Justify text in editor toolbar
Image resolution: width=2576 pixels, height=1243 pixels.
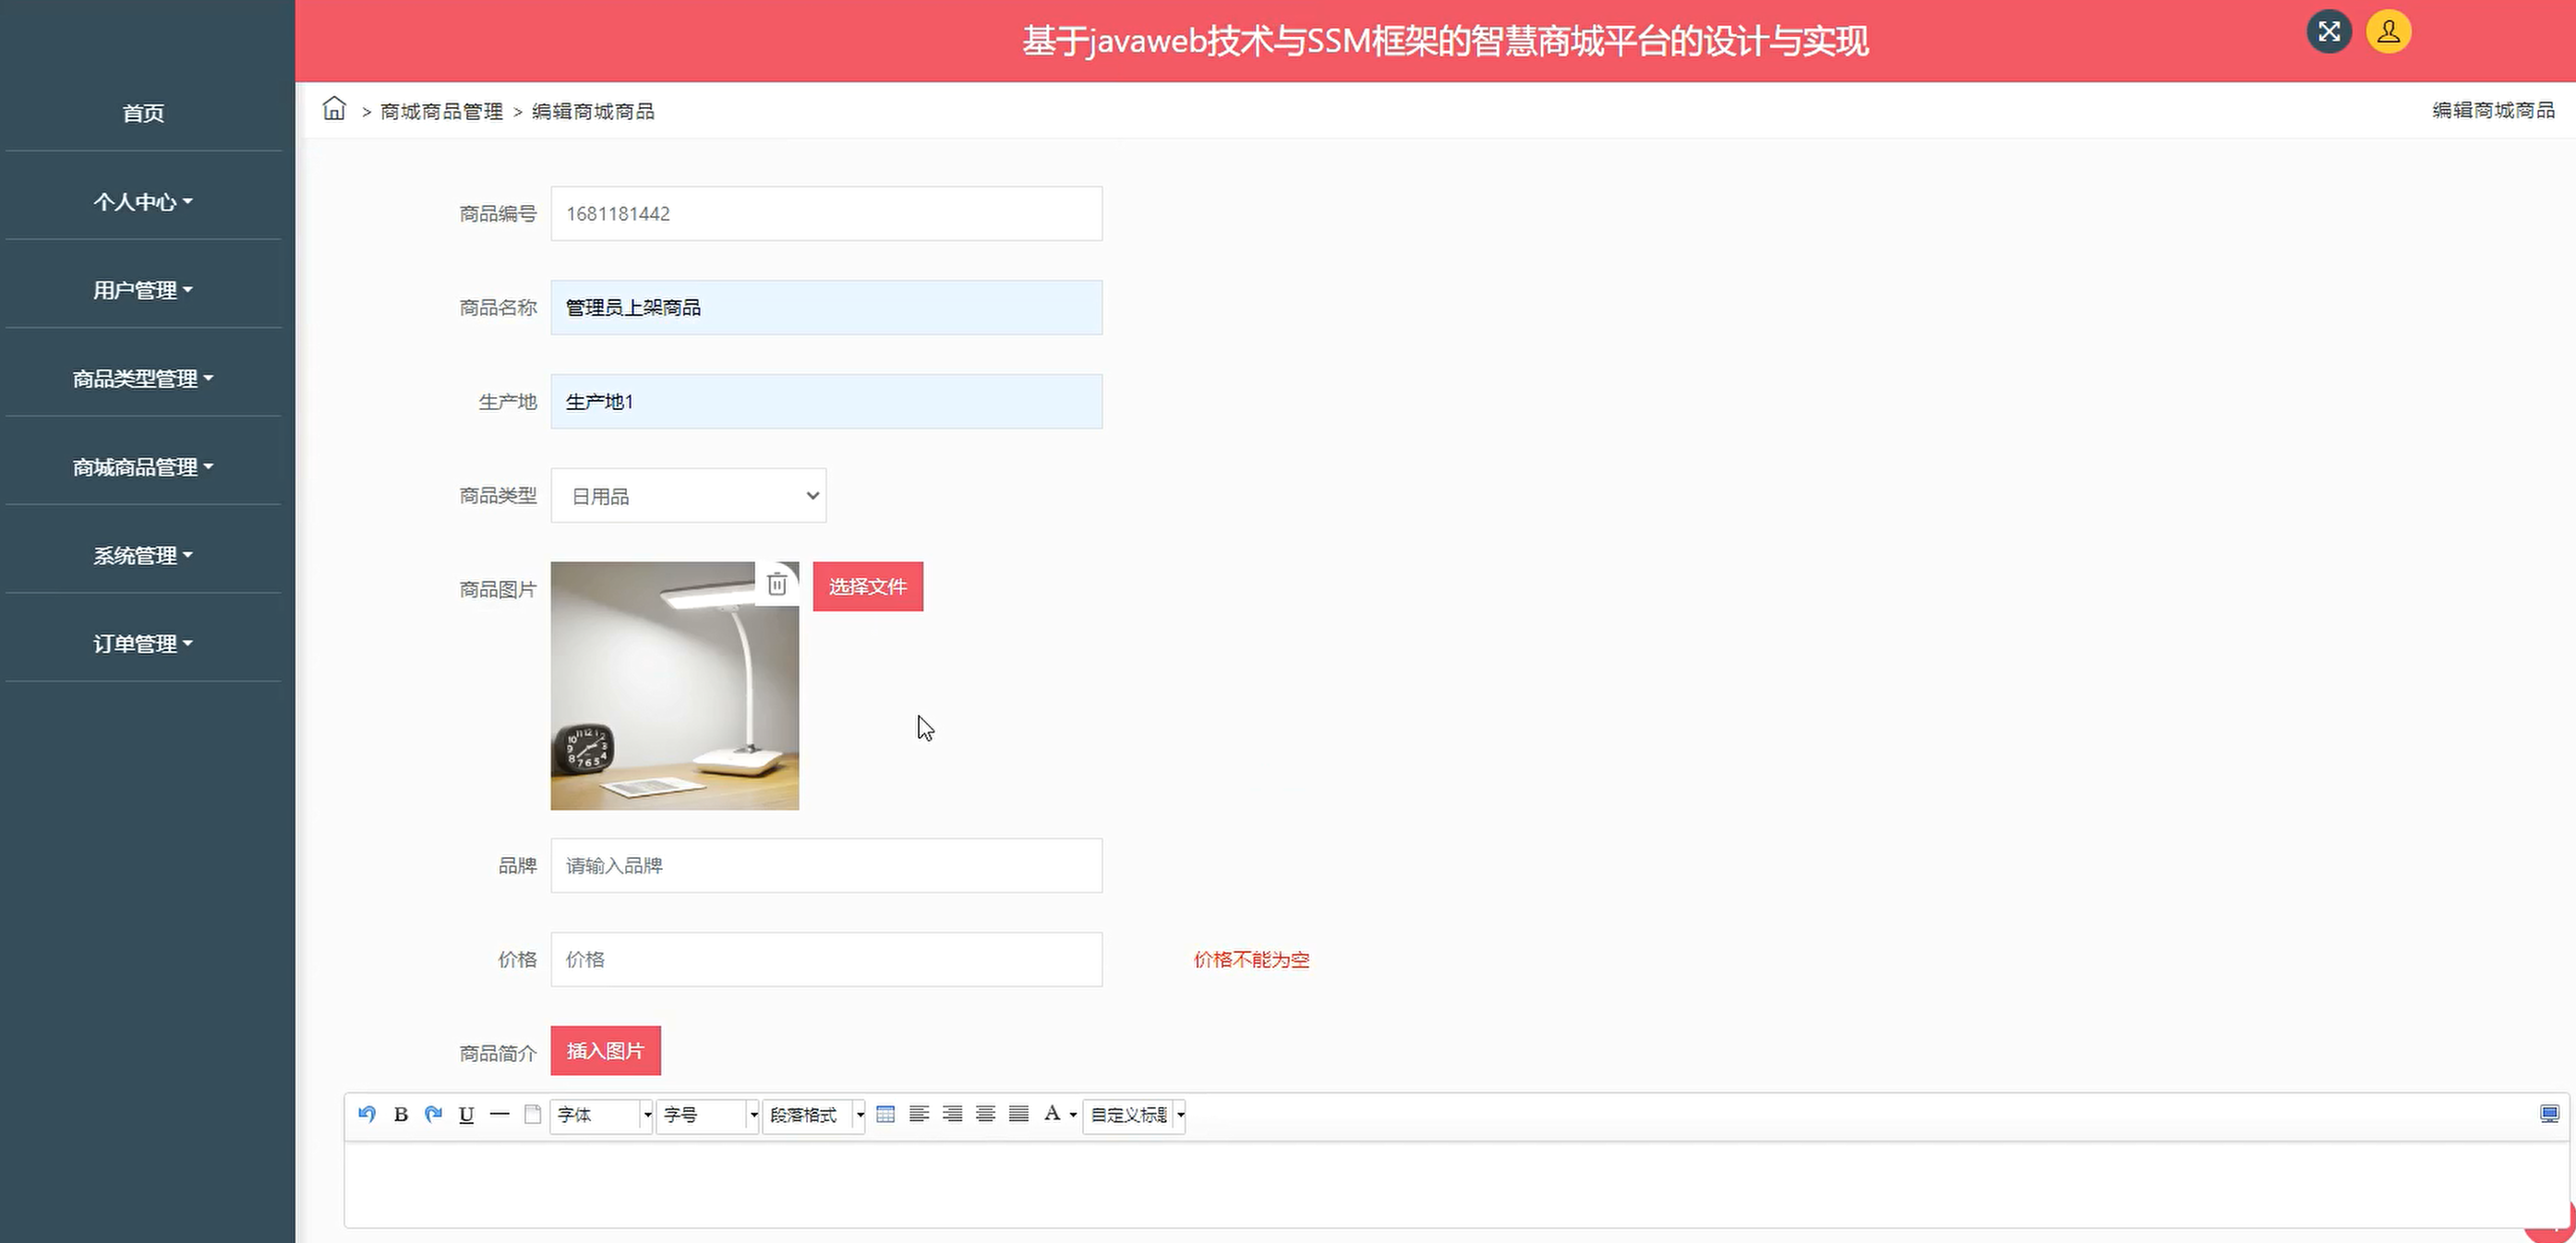click(1018, 1114)
